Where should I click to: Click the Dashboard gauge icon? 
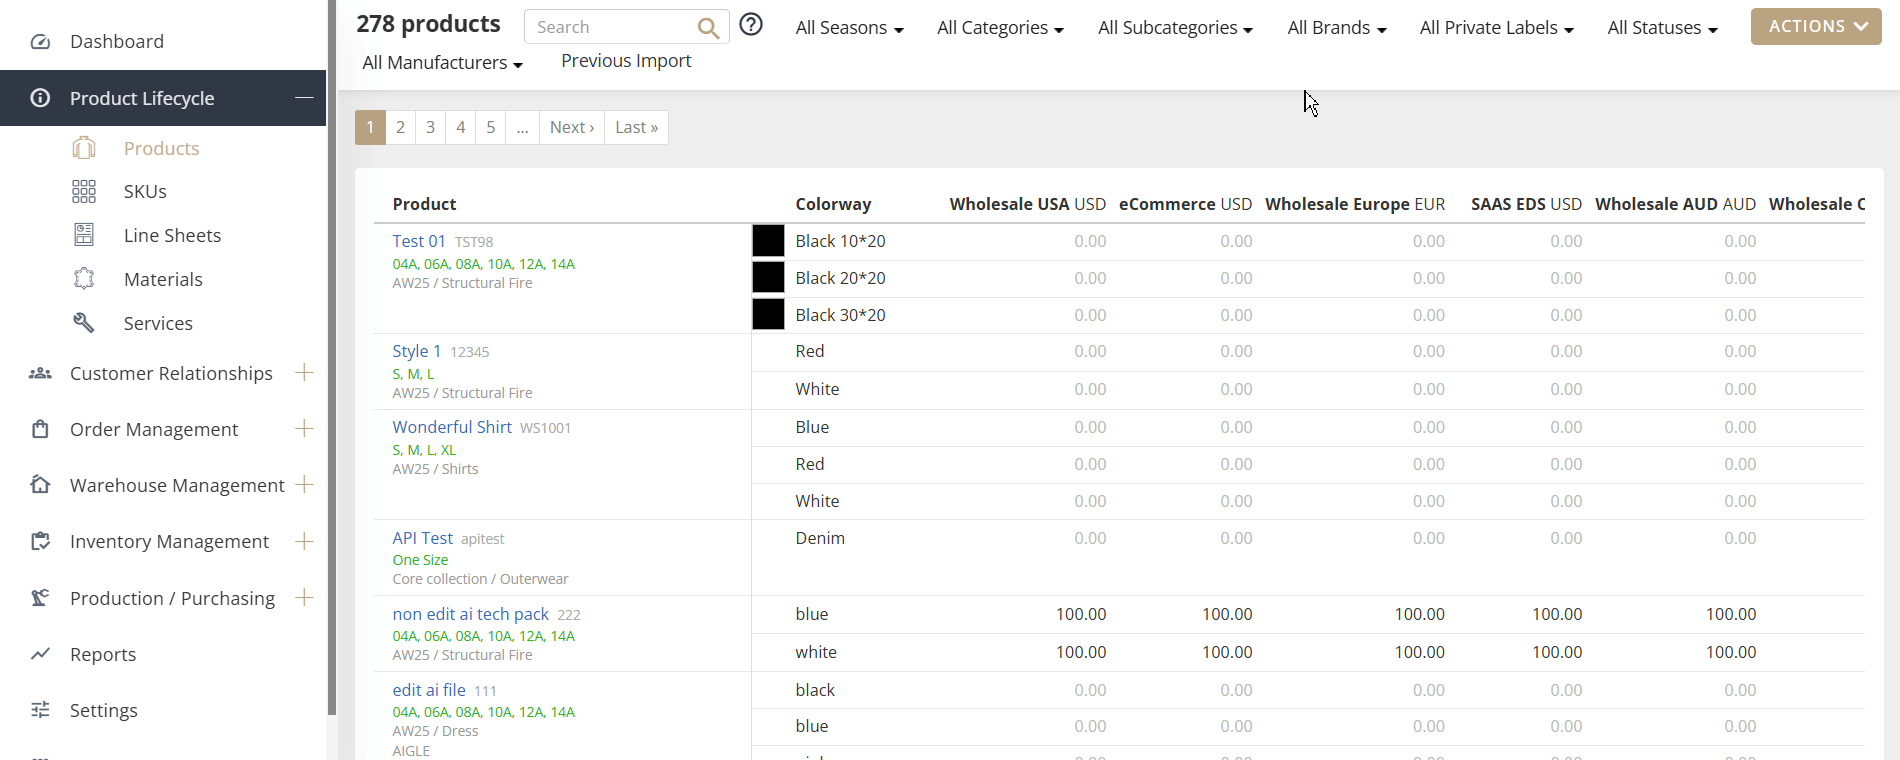coord(40,42)
